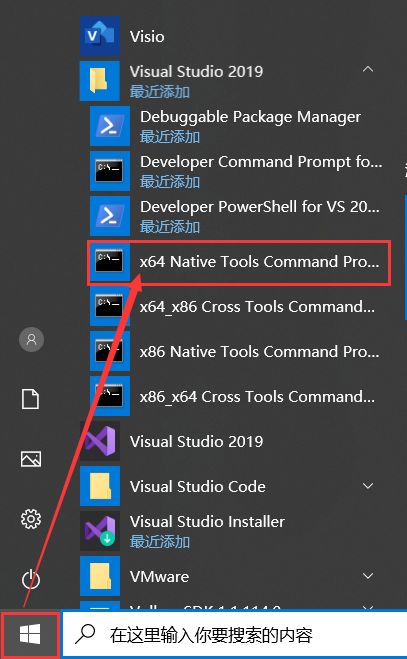The image size is (407, 659).
Task: Click the taskbar search input box
Action: (235, 635)
